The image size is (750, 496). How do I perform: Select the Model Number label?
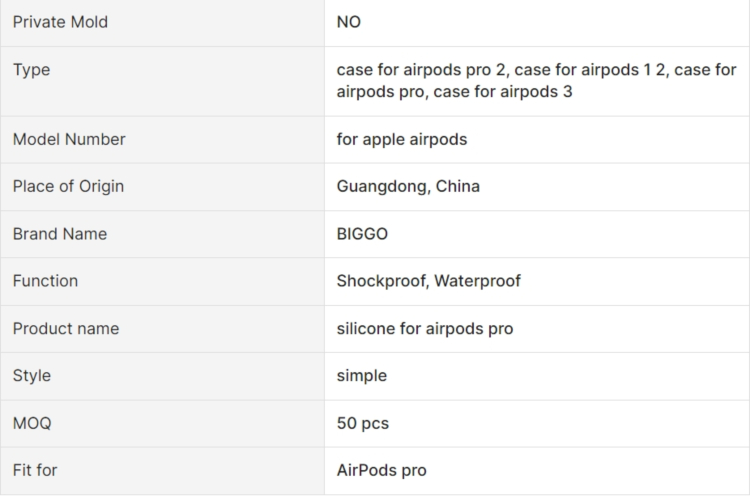[69, 139]
